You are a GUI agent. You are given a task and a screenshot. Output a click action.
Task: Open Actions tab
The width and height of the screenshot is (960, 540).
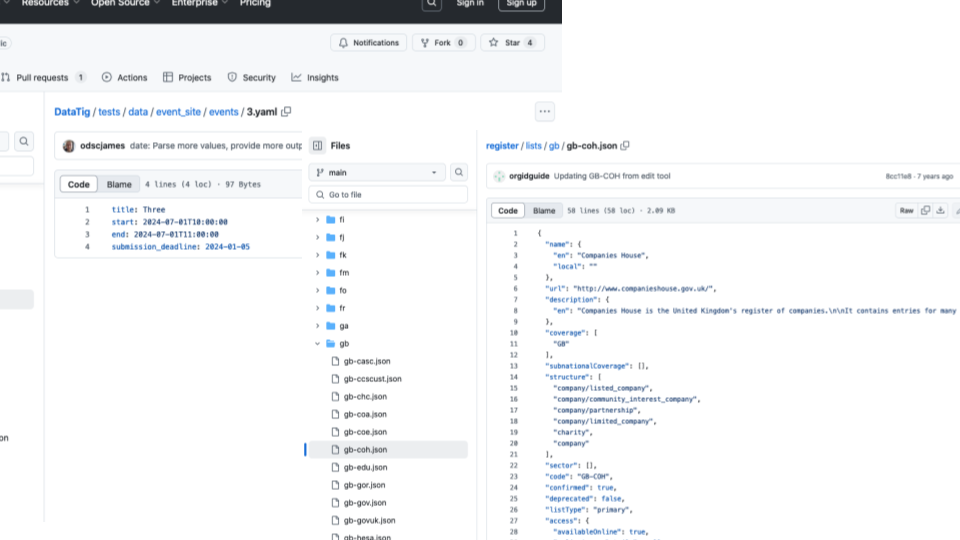(124, 78)
